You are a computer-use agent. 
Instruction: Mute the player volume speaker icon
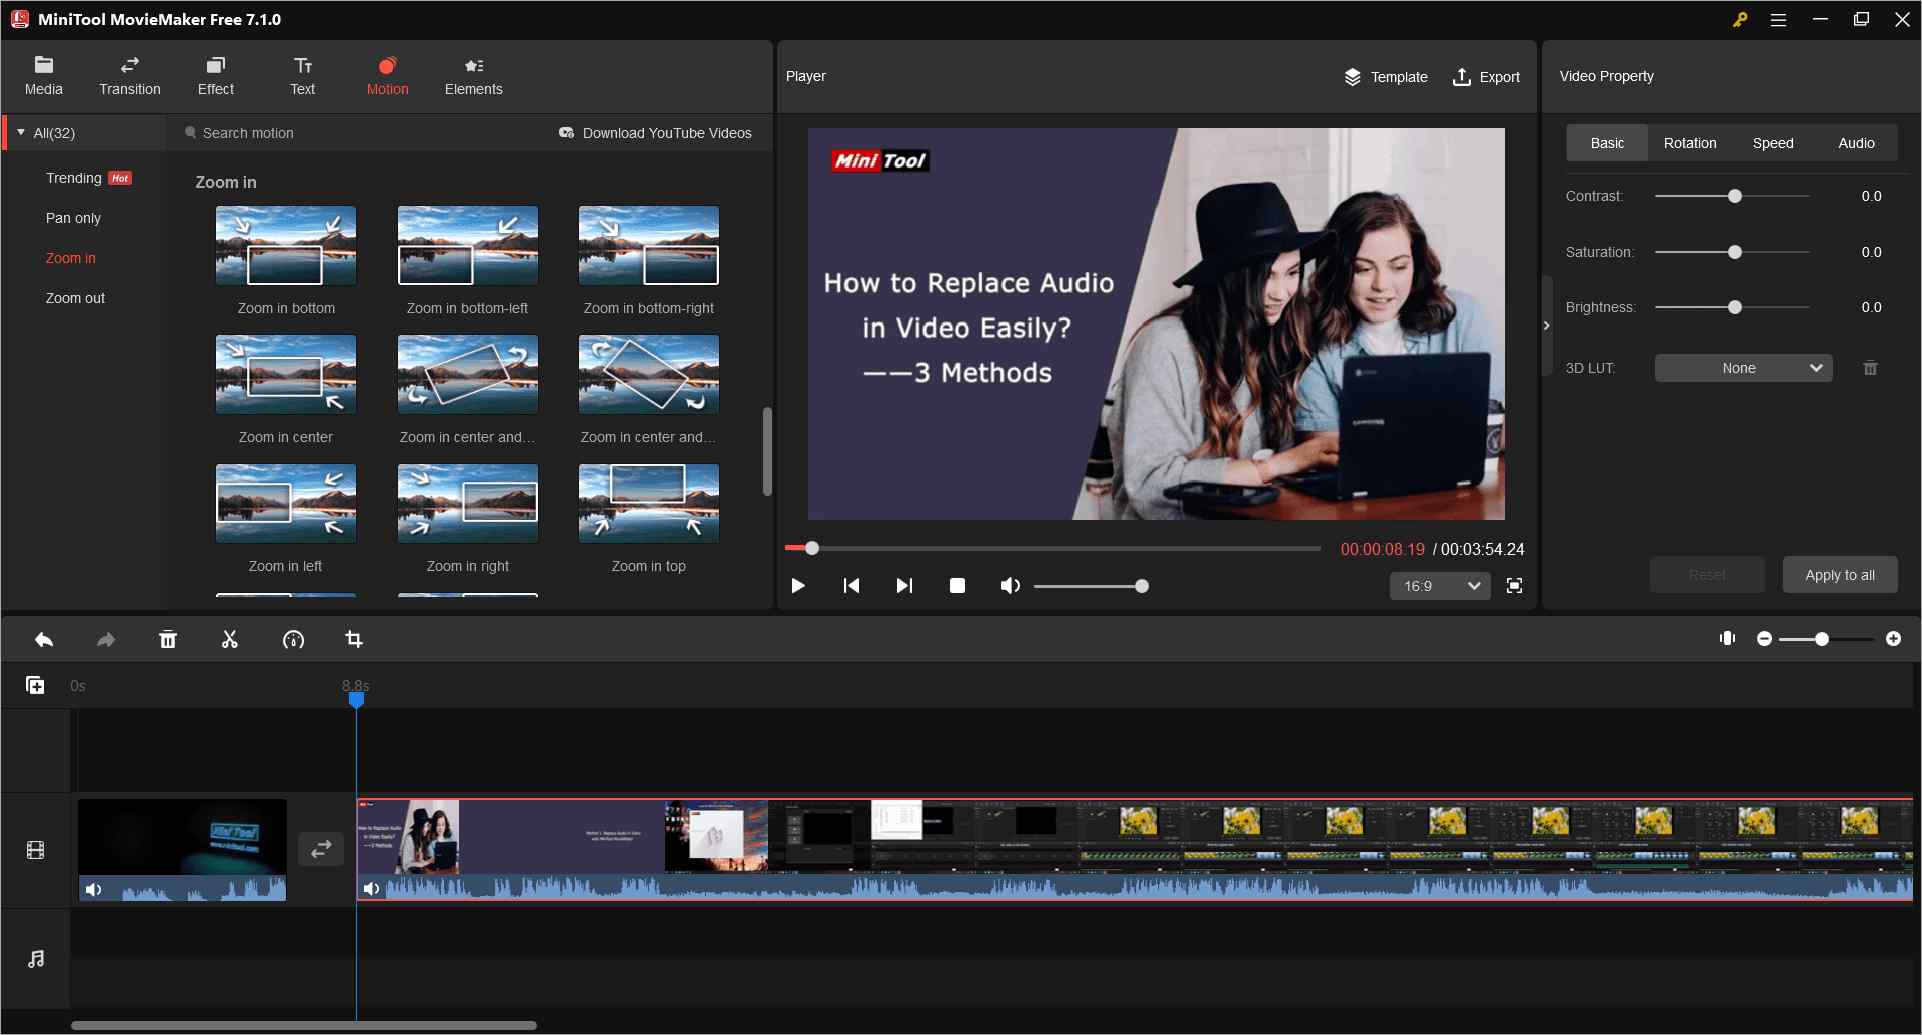point(1010,586)
